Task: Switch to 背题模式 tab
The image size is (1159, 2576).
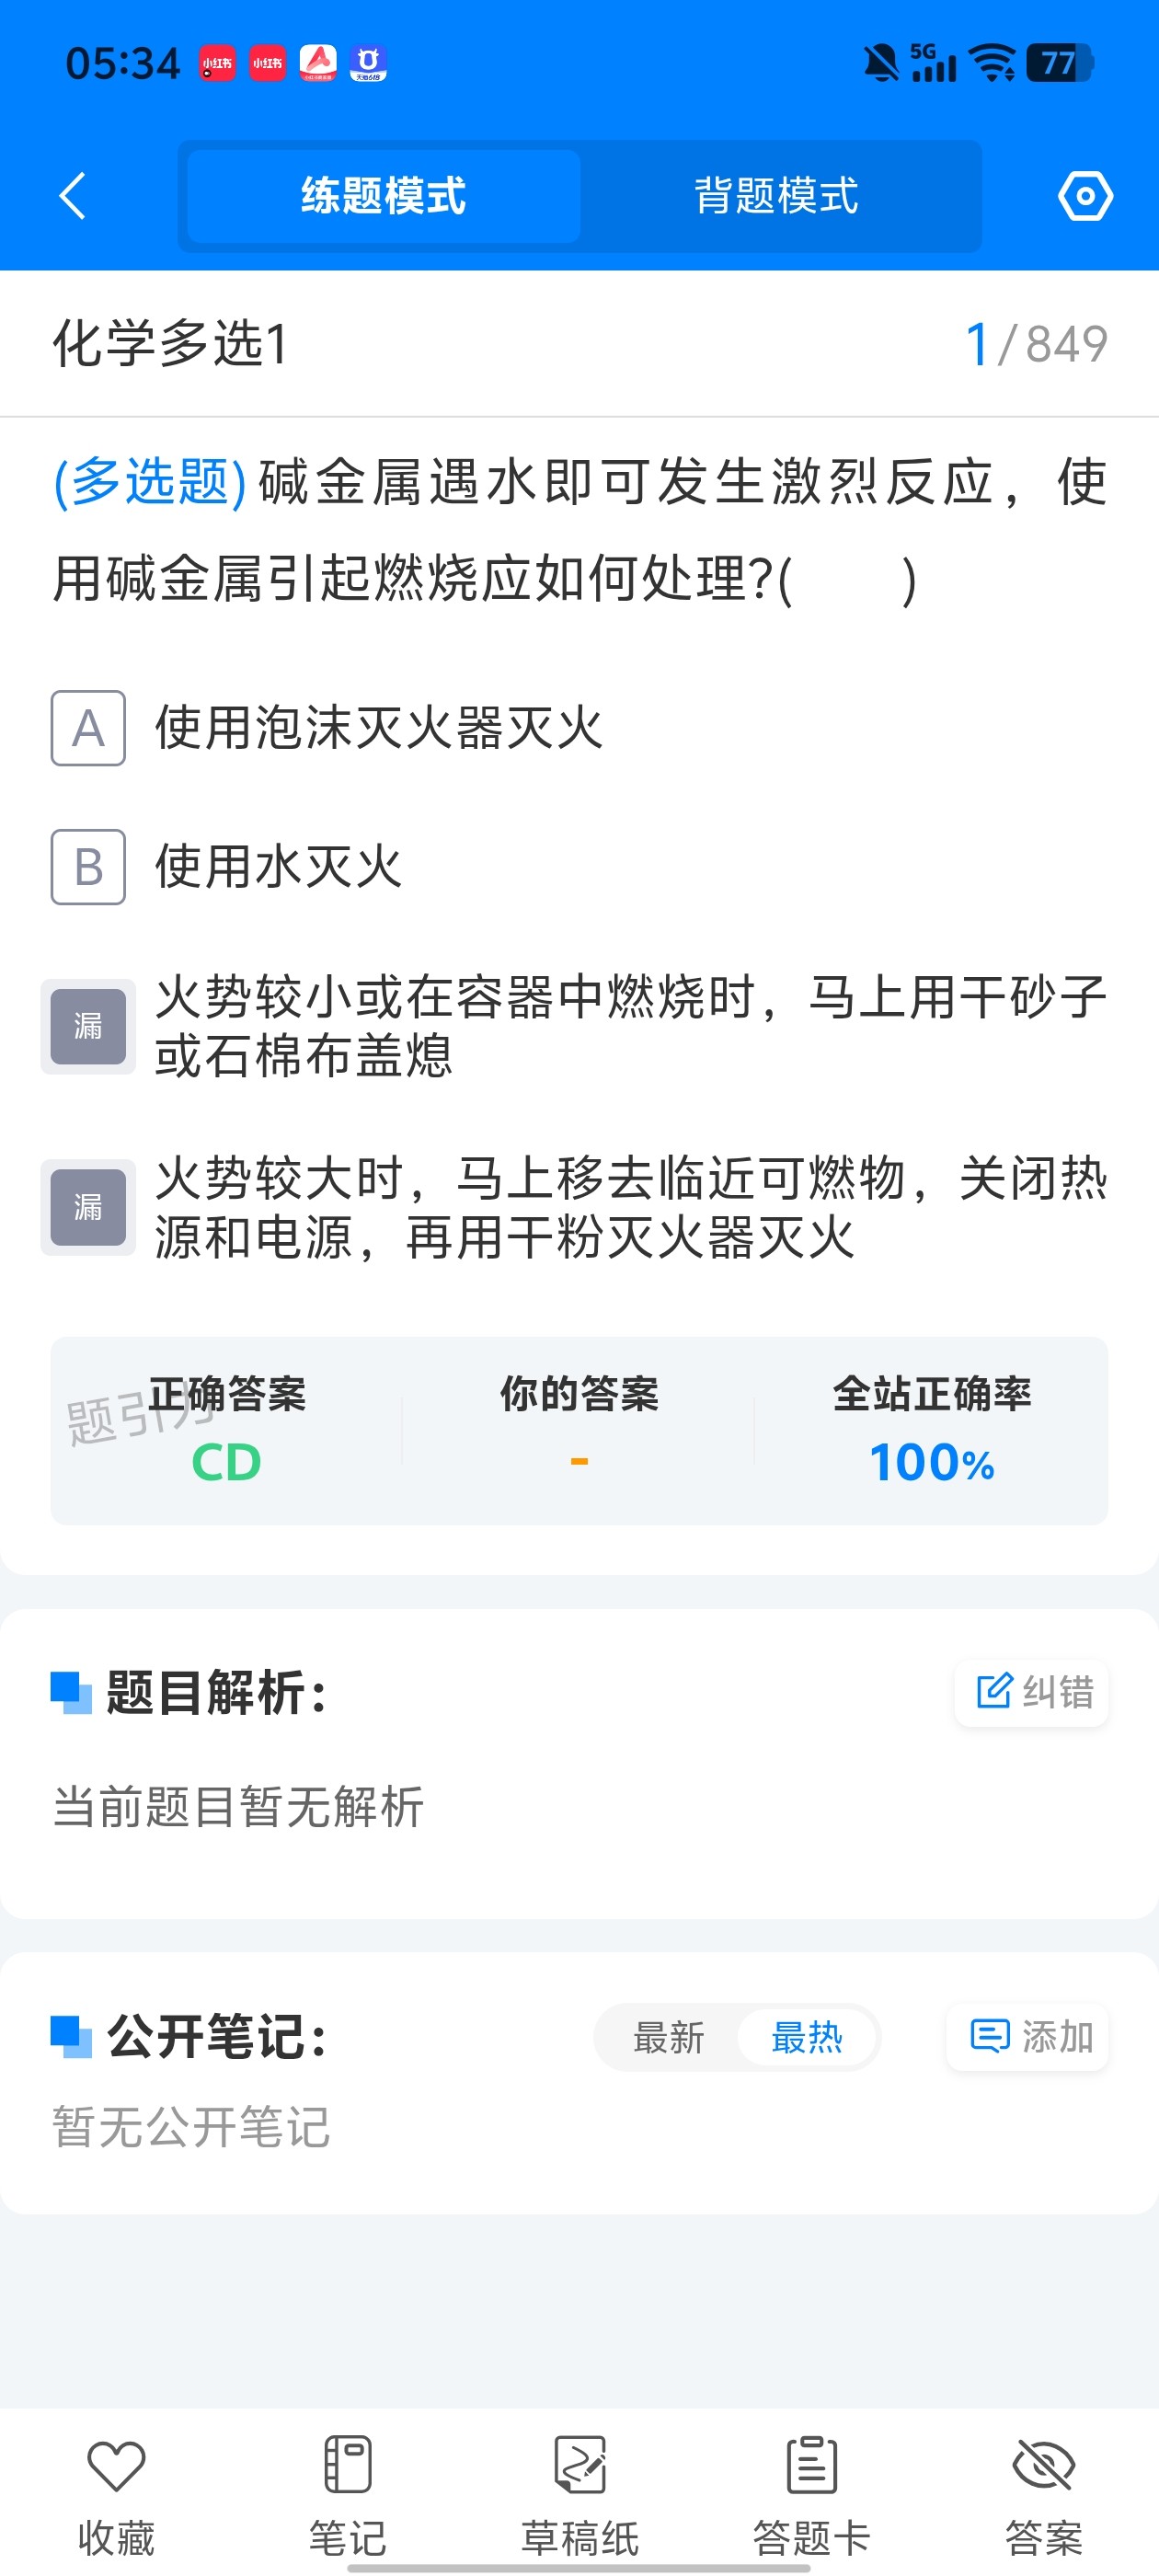Action: tap(776, 196)
